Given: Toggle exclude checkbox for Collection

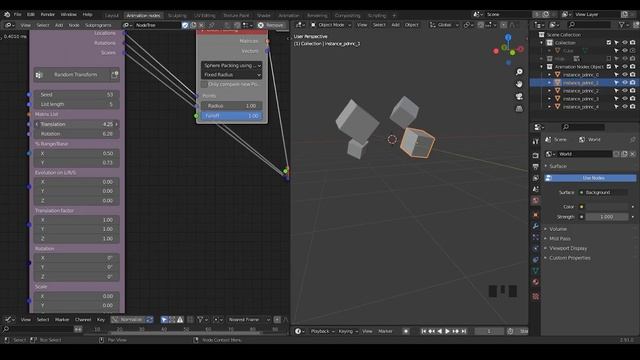Looking at the screenshot, I should click(609, 42).
